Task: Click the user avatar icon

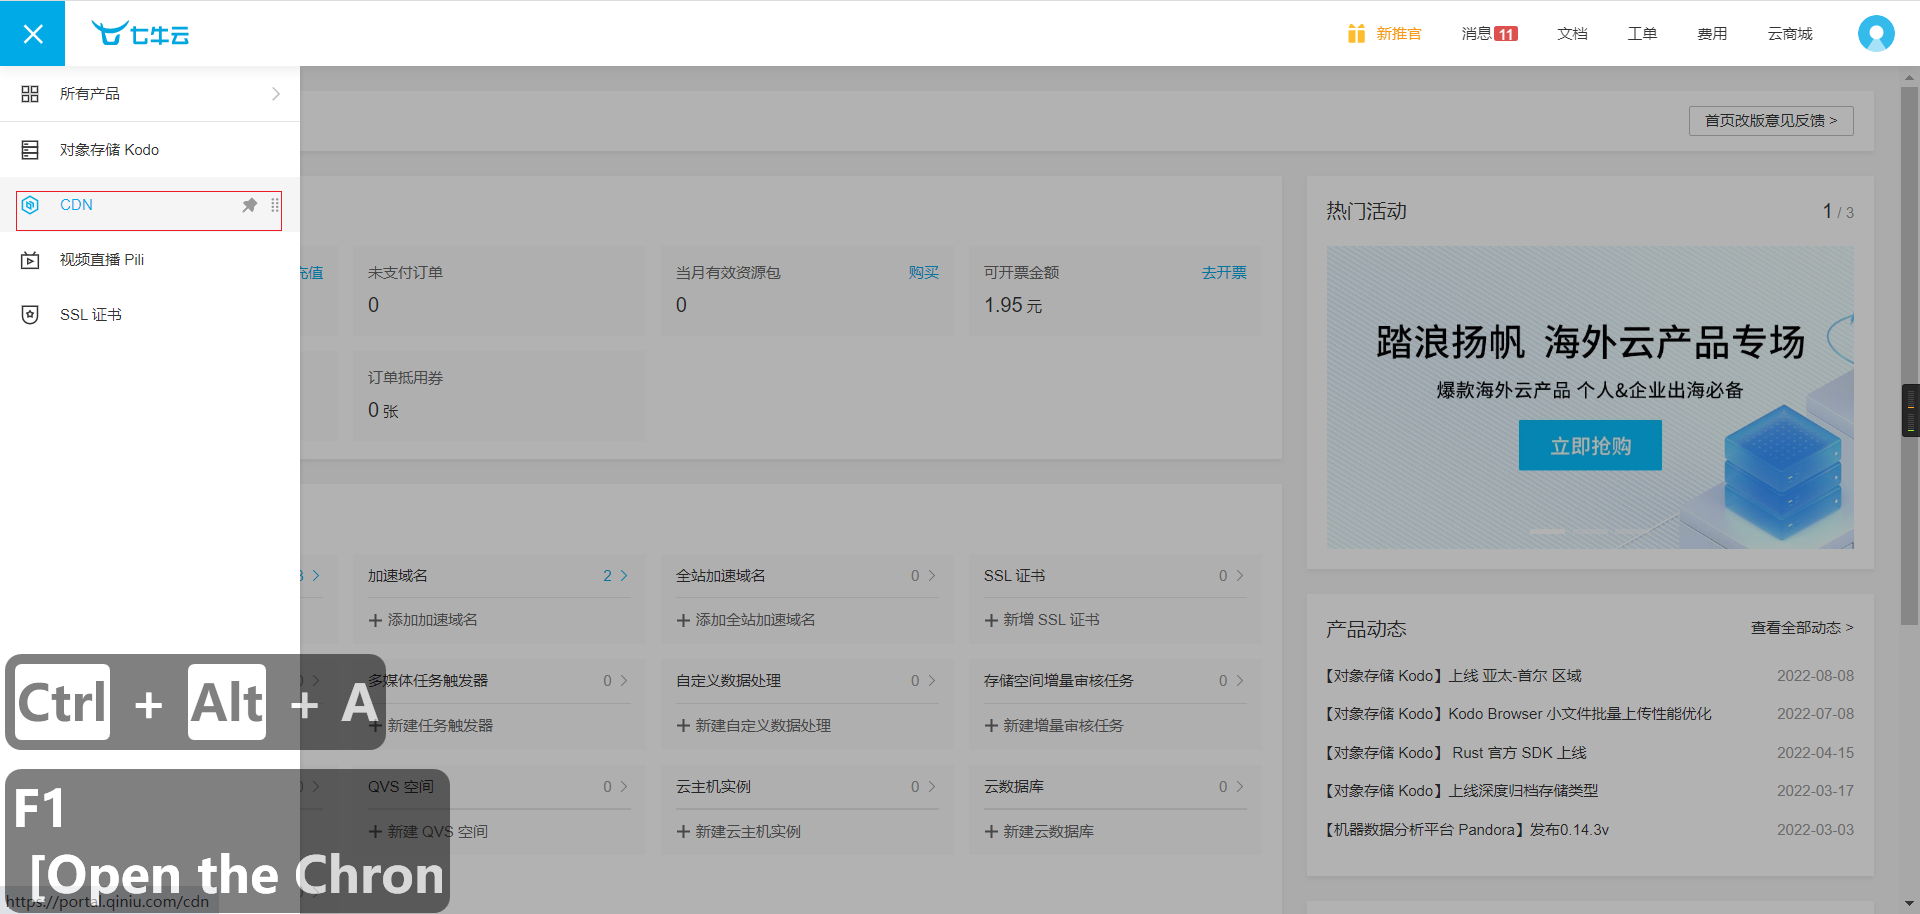Action: [x=1876, y=34]
